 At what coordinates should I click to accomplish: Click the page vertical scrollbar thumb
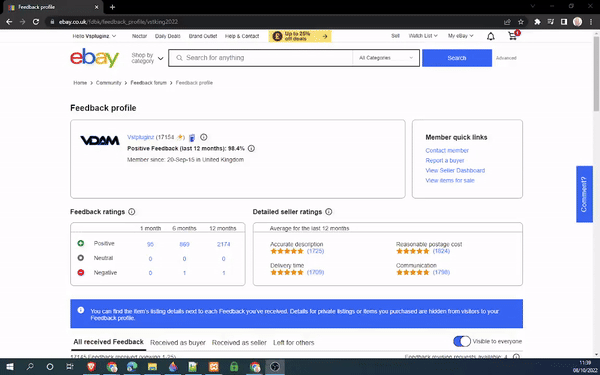click(596, 73)
